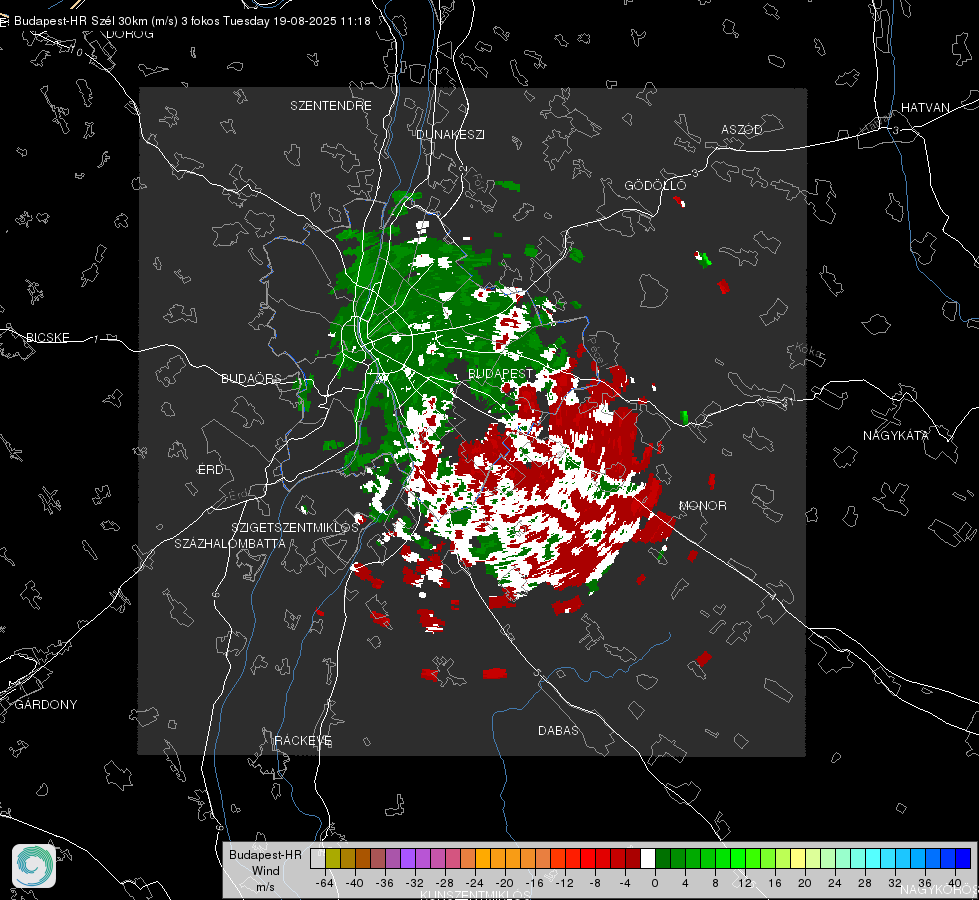
Task: Click the BICSKE town label
Action: click(x=47, y=337)
